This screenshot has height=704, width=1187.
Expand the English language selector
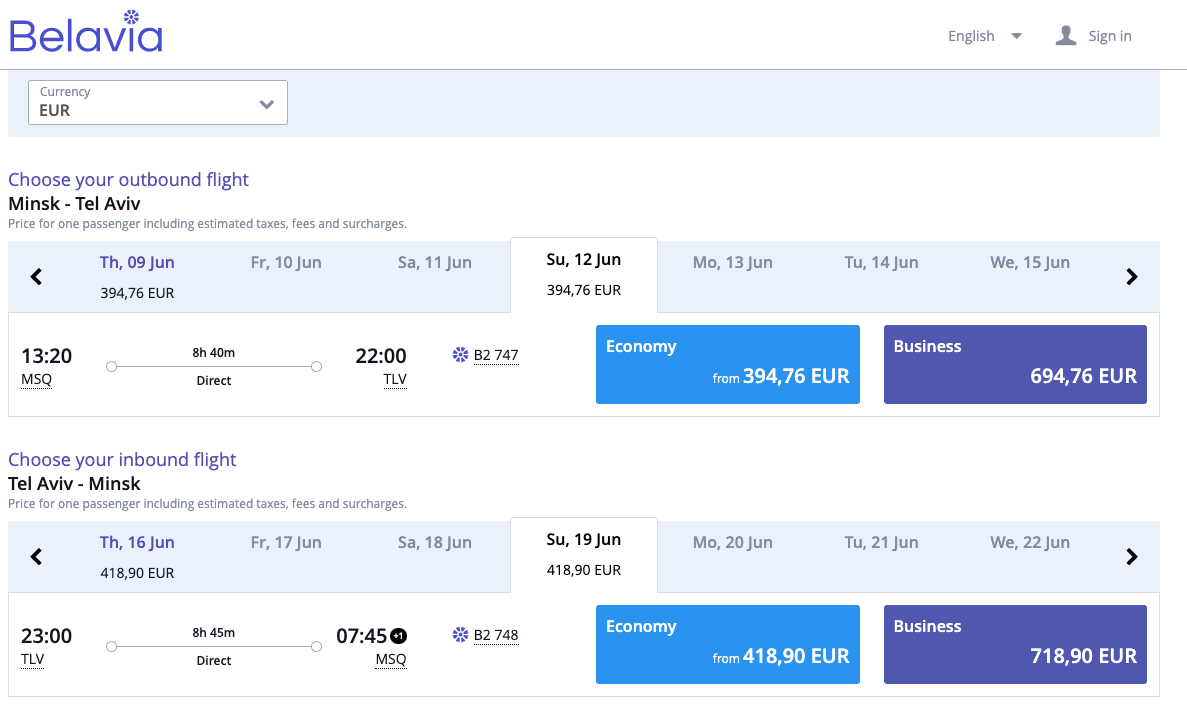point(984,36)
